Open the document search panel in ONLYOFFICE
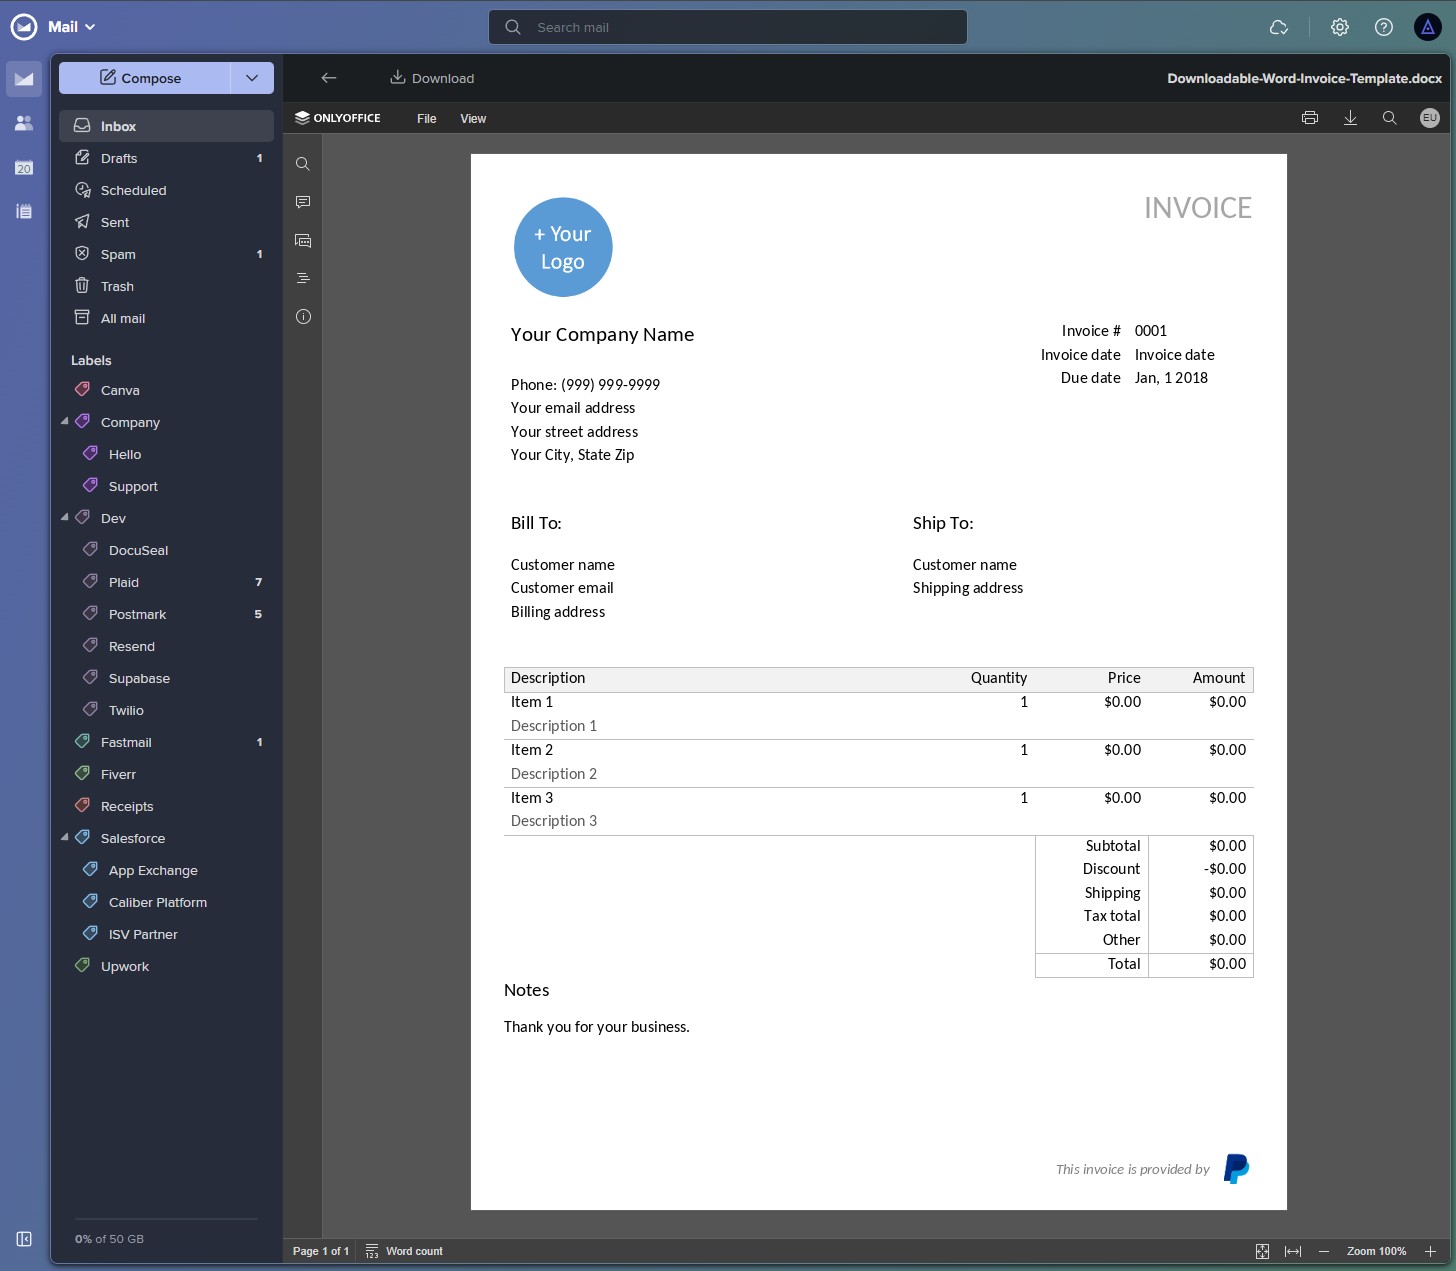The image size is (1456, 1271). tap(303, 164)
